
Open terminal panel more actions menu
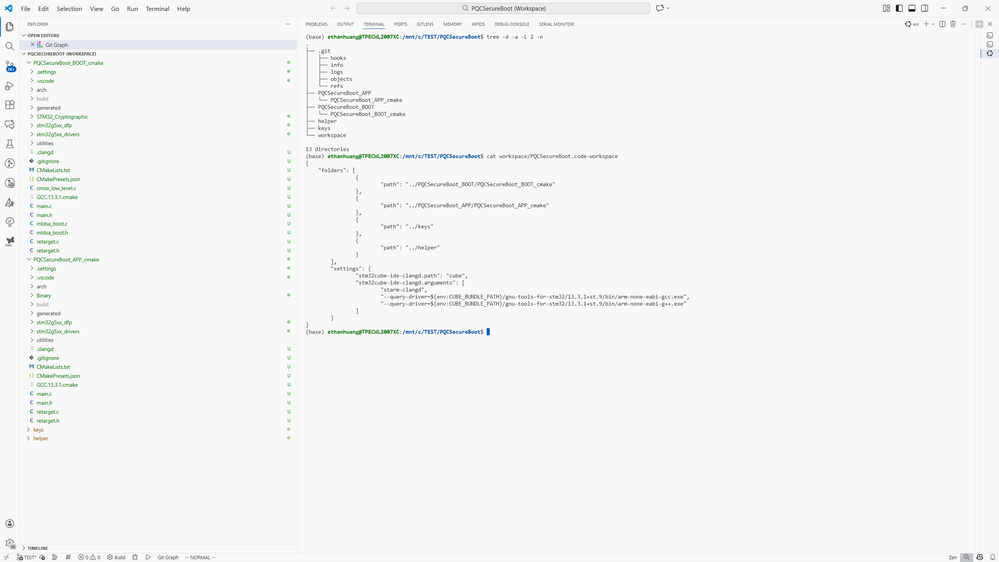pyautogui.click(x=963, y=24)
